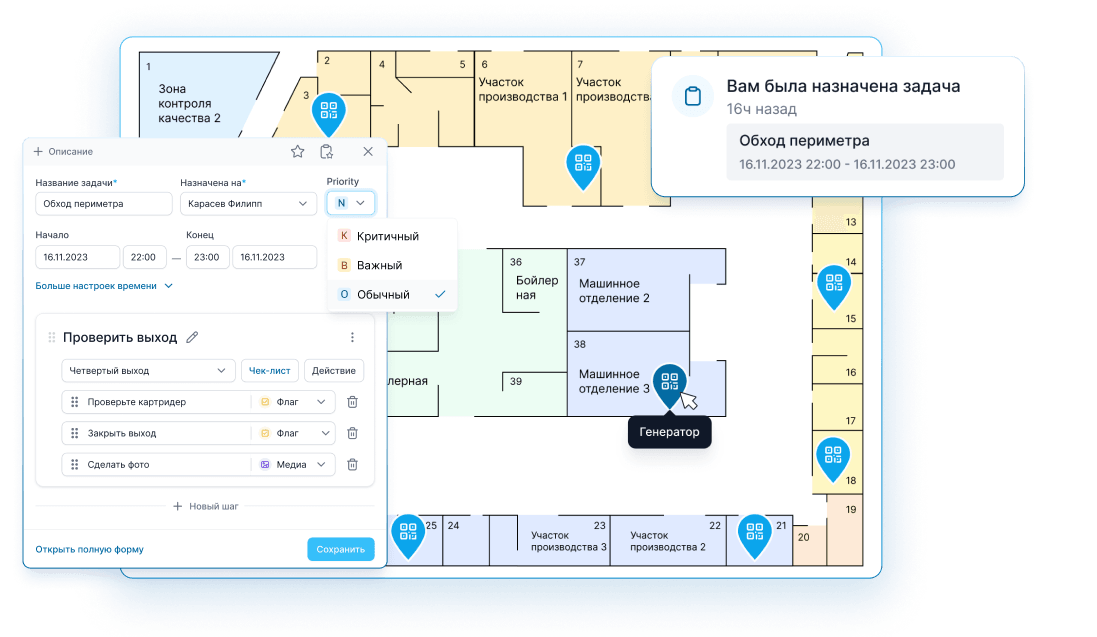Click the clipboard template icon beside the star
The width and height of the screenshot is (1097, 637).
326,152
